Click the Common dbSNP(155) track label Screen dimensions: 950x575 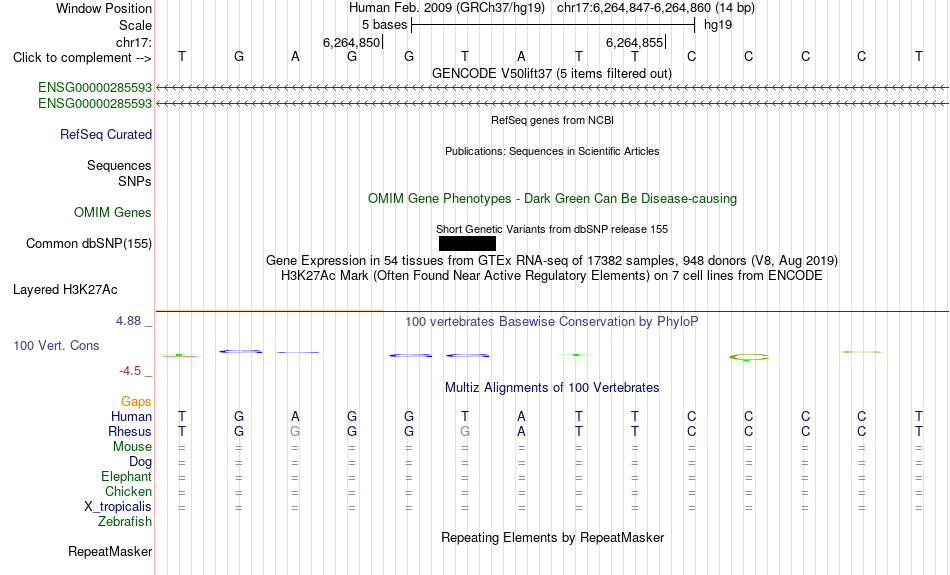click(88, 244)
